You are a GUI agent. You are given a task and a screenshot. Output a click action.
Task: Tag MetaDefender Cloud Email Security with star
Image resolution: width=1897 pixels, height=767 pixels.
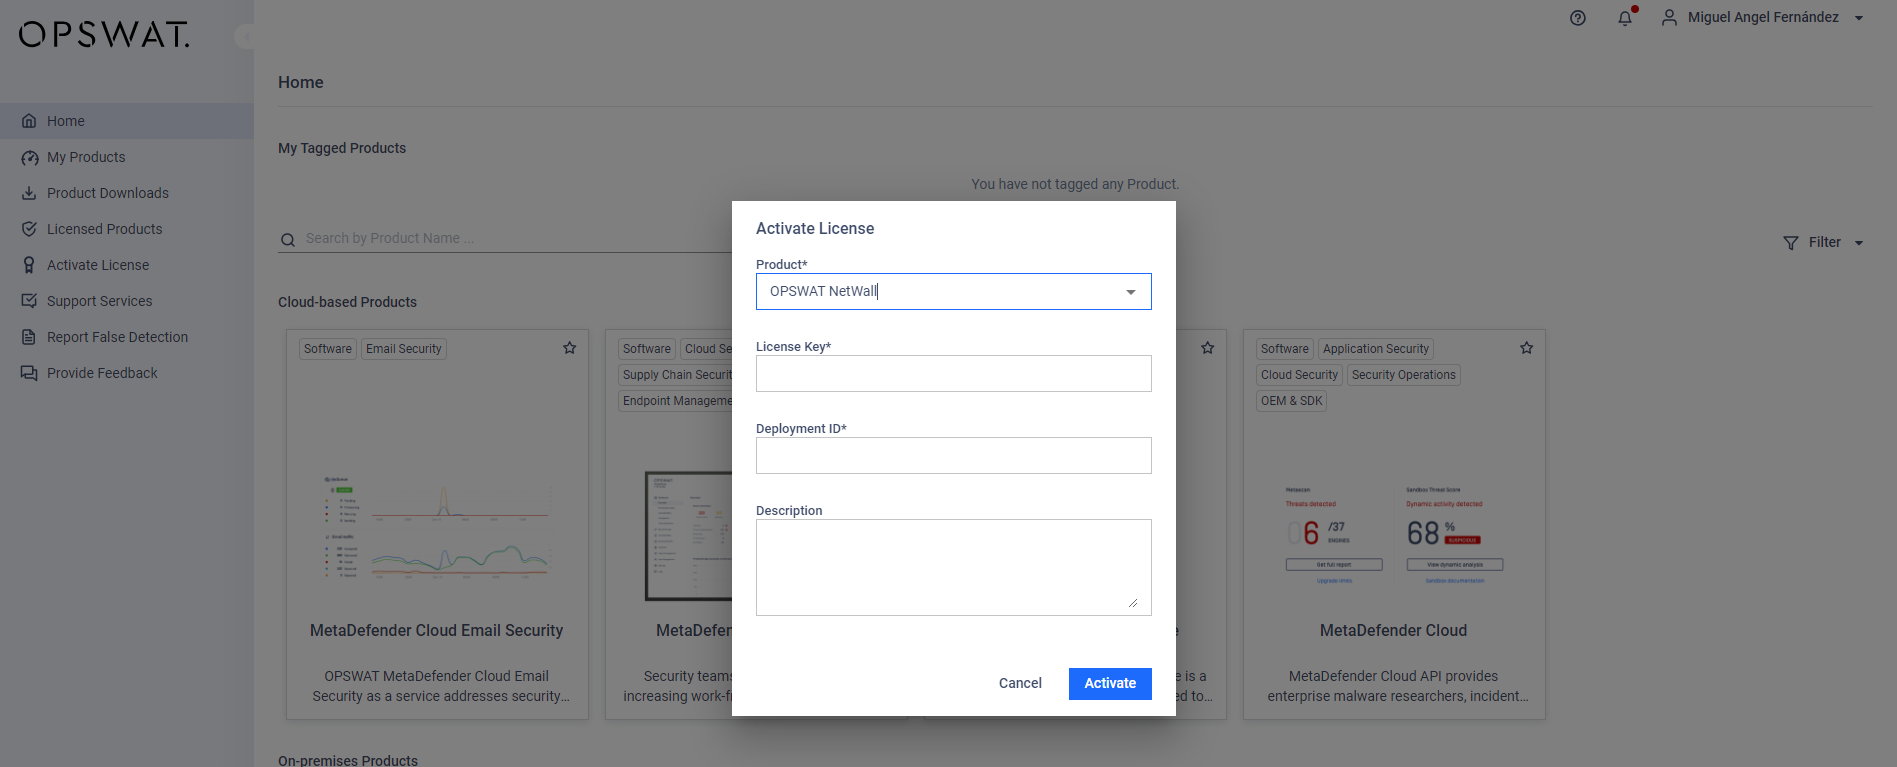pos(570,348)
